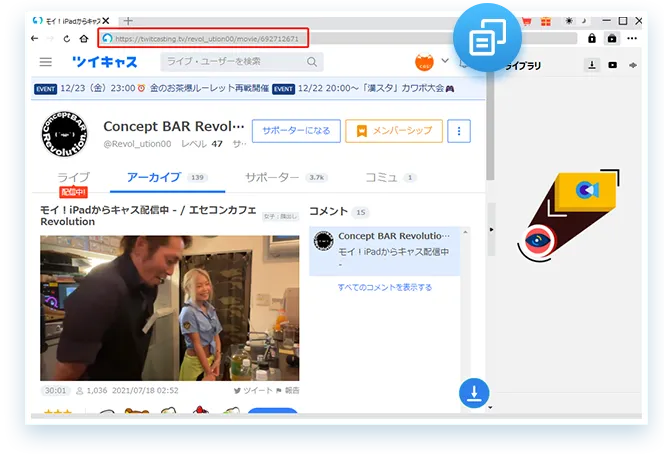The height and width of the screenshot is (463, 664).
Task: Open the red shopping cart icon
Action: click(x=526, y=21)
